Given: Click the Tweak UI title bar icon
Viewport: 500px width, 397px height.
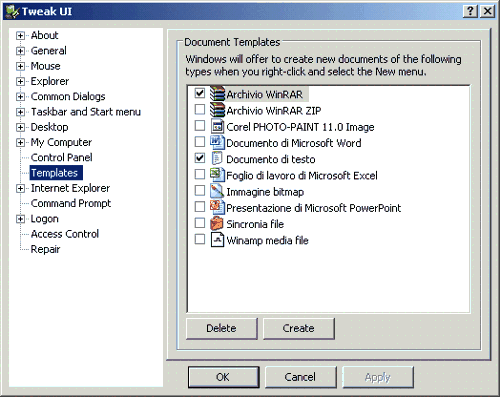Looking at the screenshot, I should pos(13,11).
